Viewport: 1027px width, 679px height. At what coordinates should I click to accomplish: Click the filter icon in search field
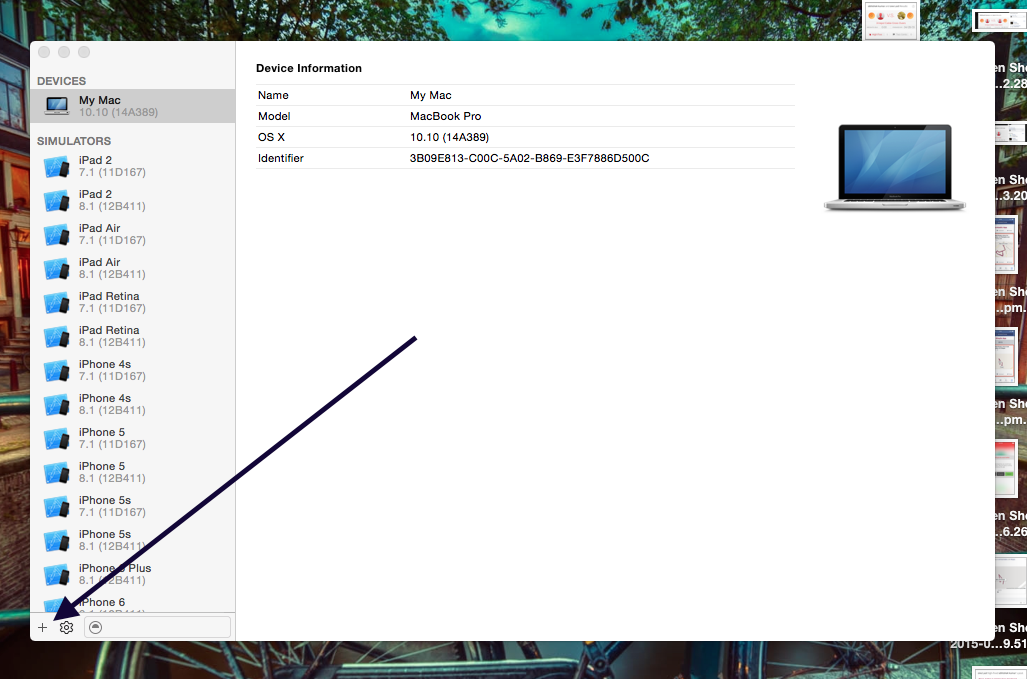96,627
